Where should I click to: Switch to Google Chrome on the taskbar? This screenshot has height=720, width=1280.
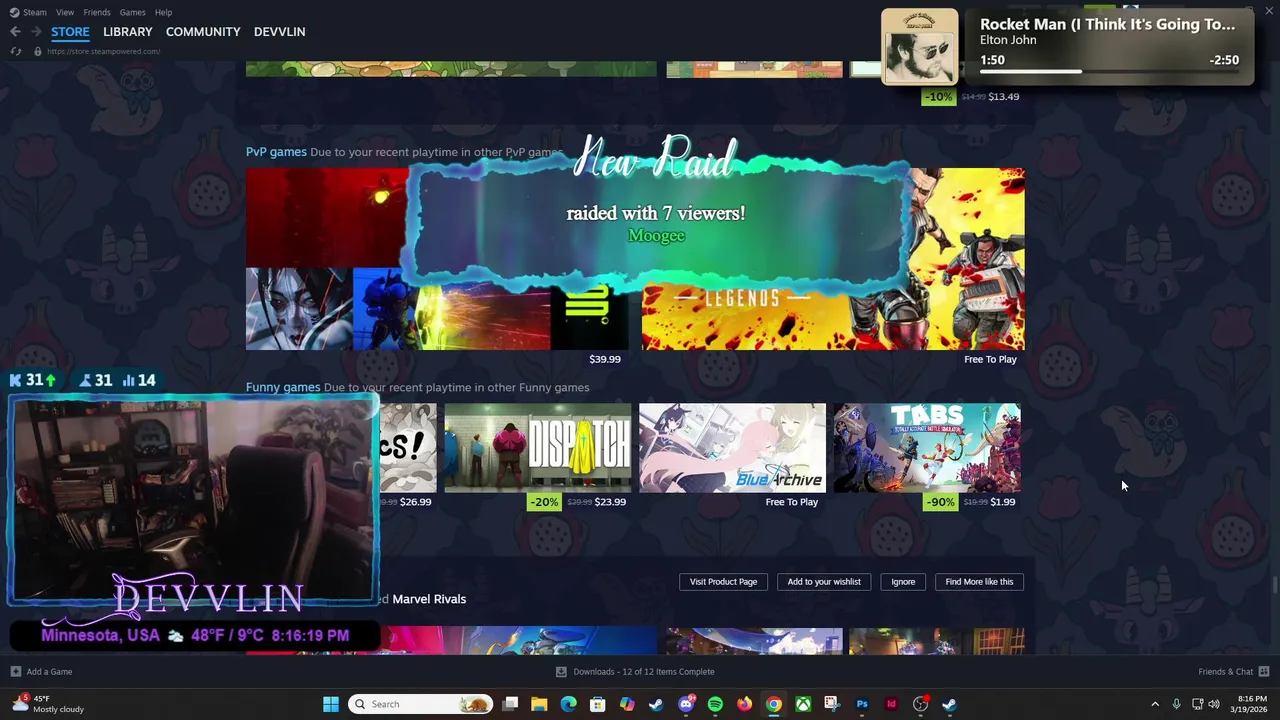pos(774,704)
